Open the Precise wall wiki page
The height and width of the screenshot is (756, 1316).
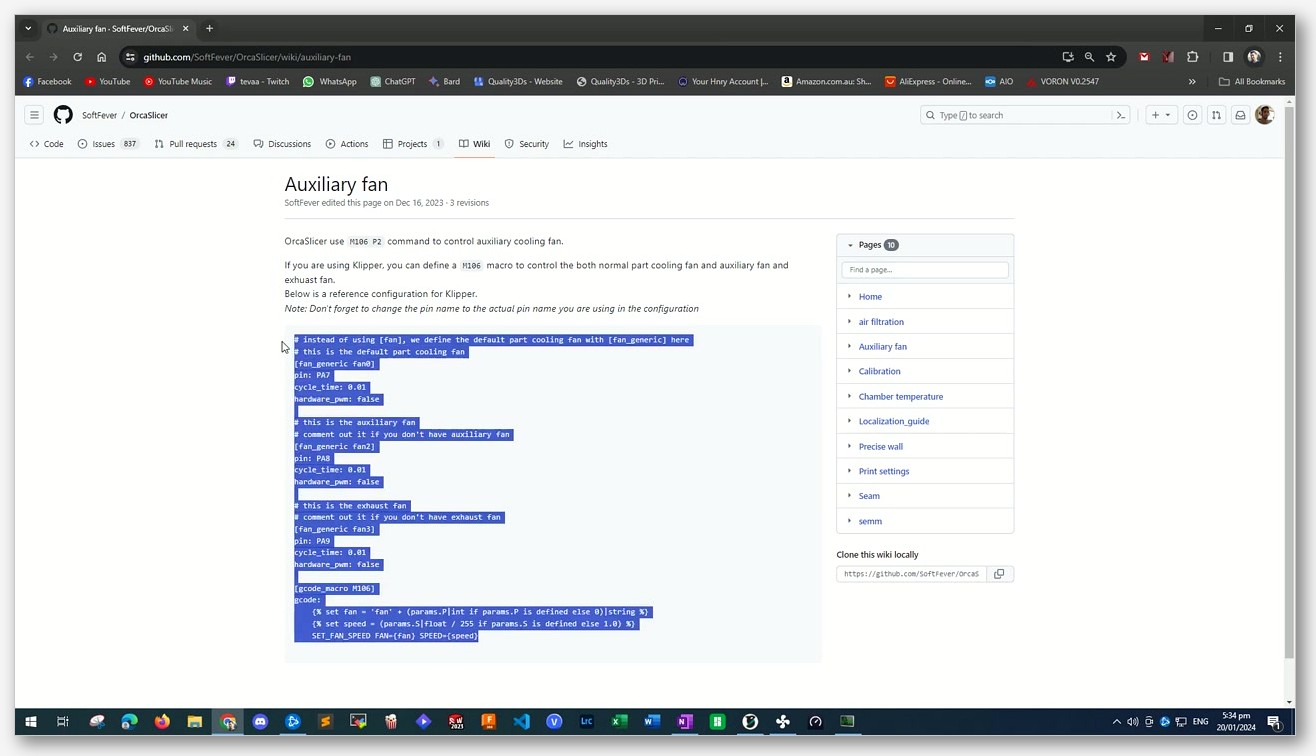tap(881, 446)
